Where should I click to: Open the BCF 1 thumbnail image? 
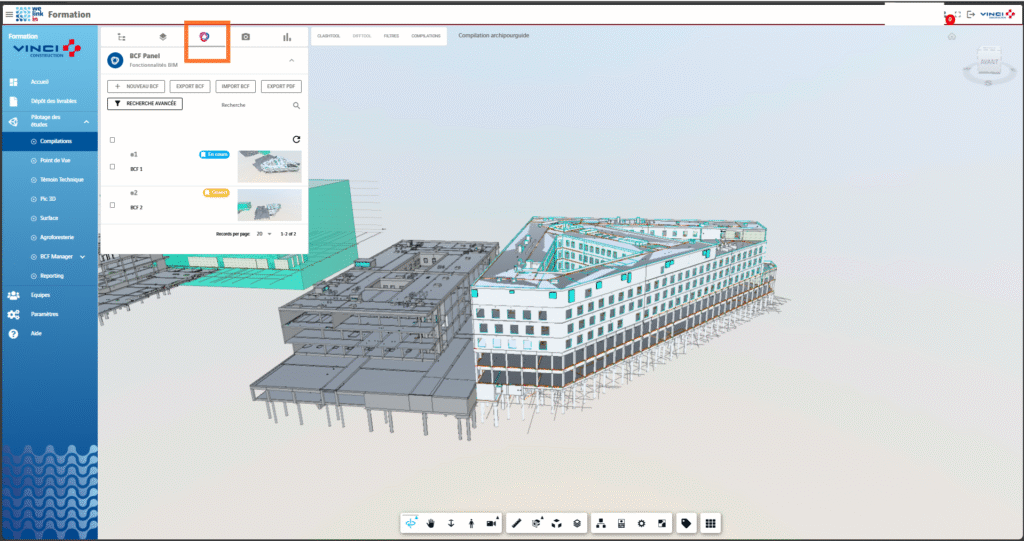click(269, 166)
